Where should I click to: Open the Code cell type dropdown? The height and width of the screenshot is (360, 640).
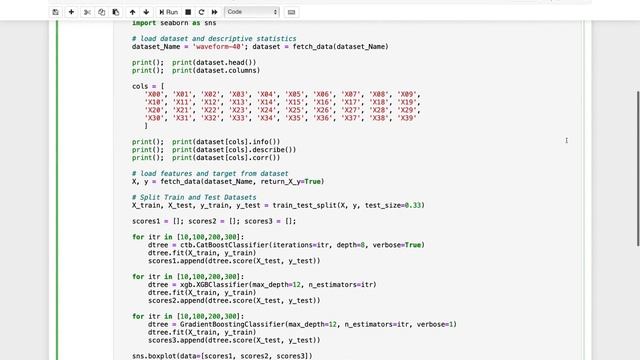[252, 12]
